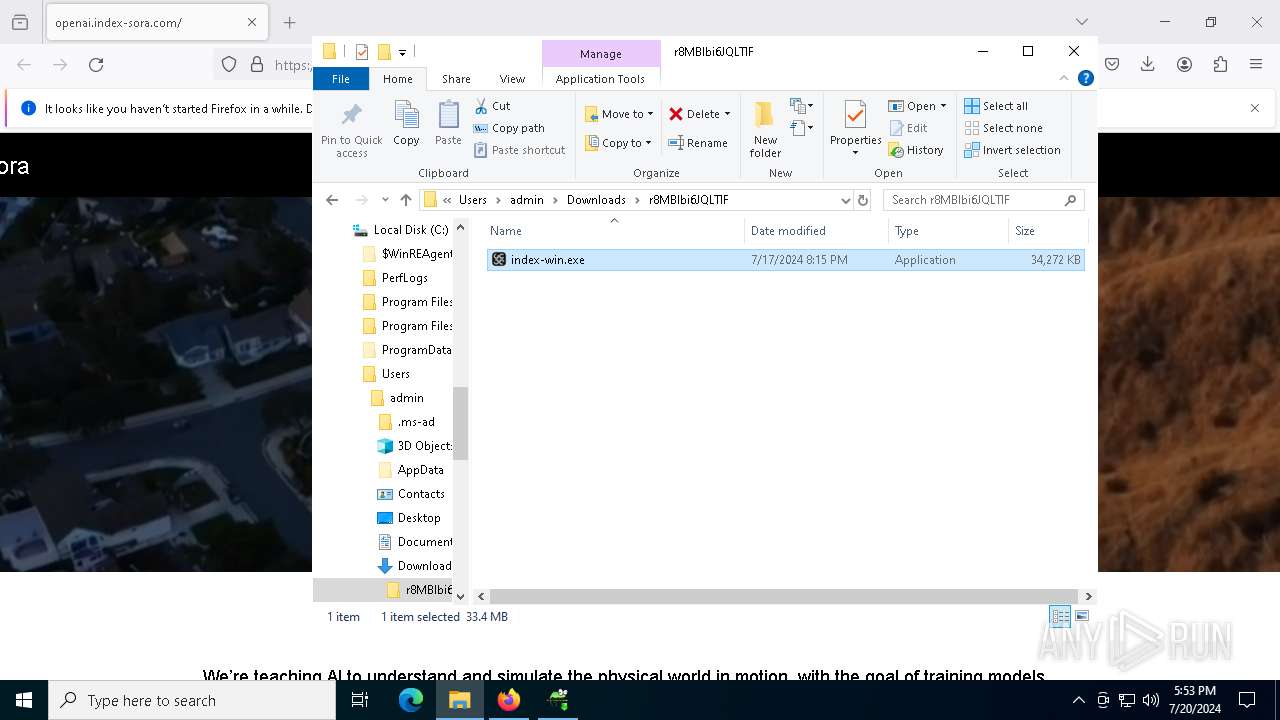The image size is (1280, 720).
Task: Open Copy to dropdown
Action: [x=619, y=143]
